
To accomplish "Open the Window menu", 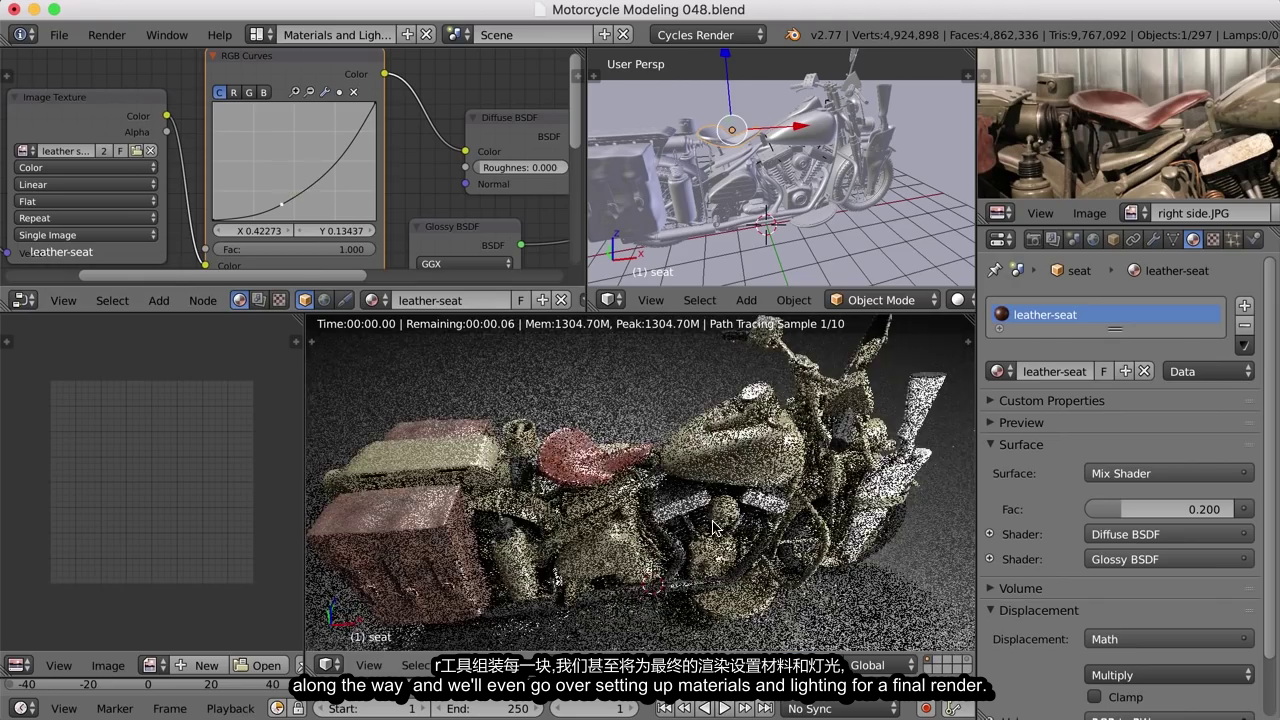I will pos(167,34).
